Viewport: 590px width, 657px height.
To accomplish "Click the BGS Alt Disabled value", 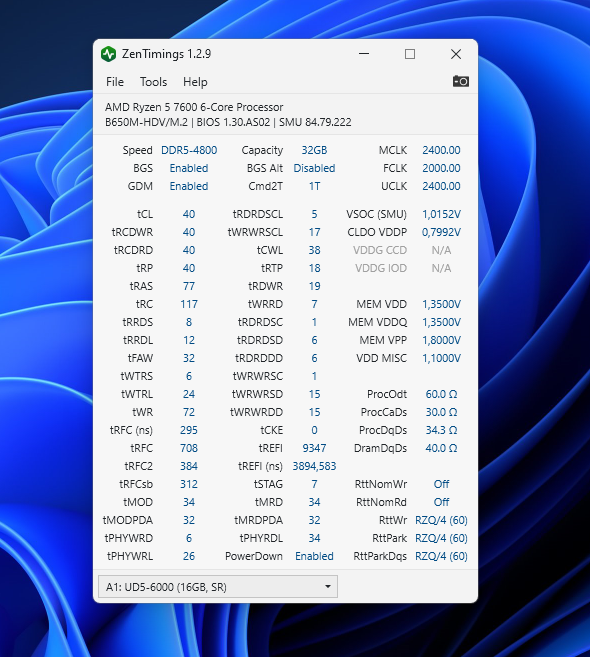I will point(314,168).
